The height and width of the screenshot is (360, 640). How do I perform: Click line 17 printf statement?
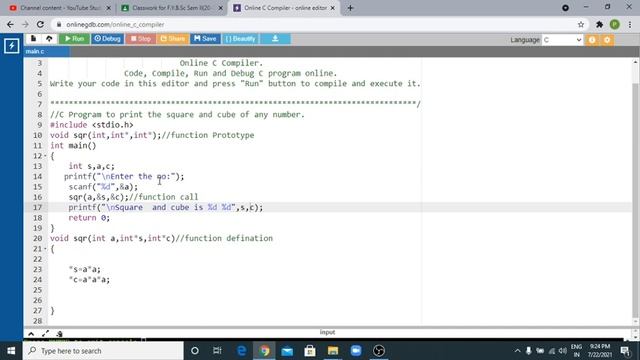(166, 207)
